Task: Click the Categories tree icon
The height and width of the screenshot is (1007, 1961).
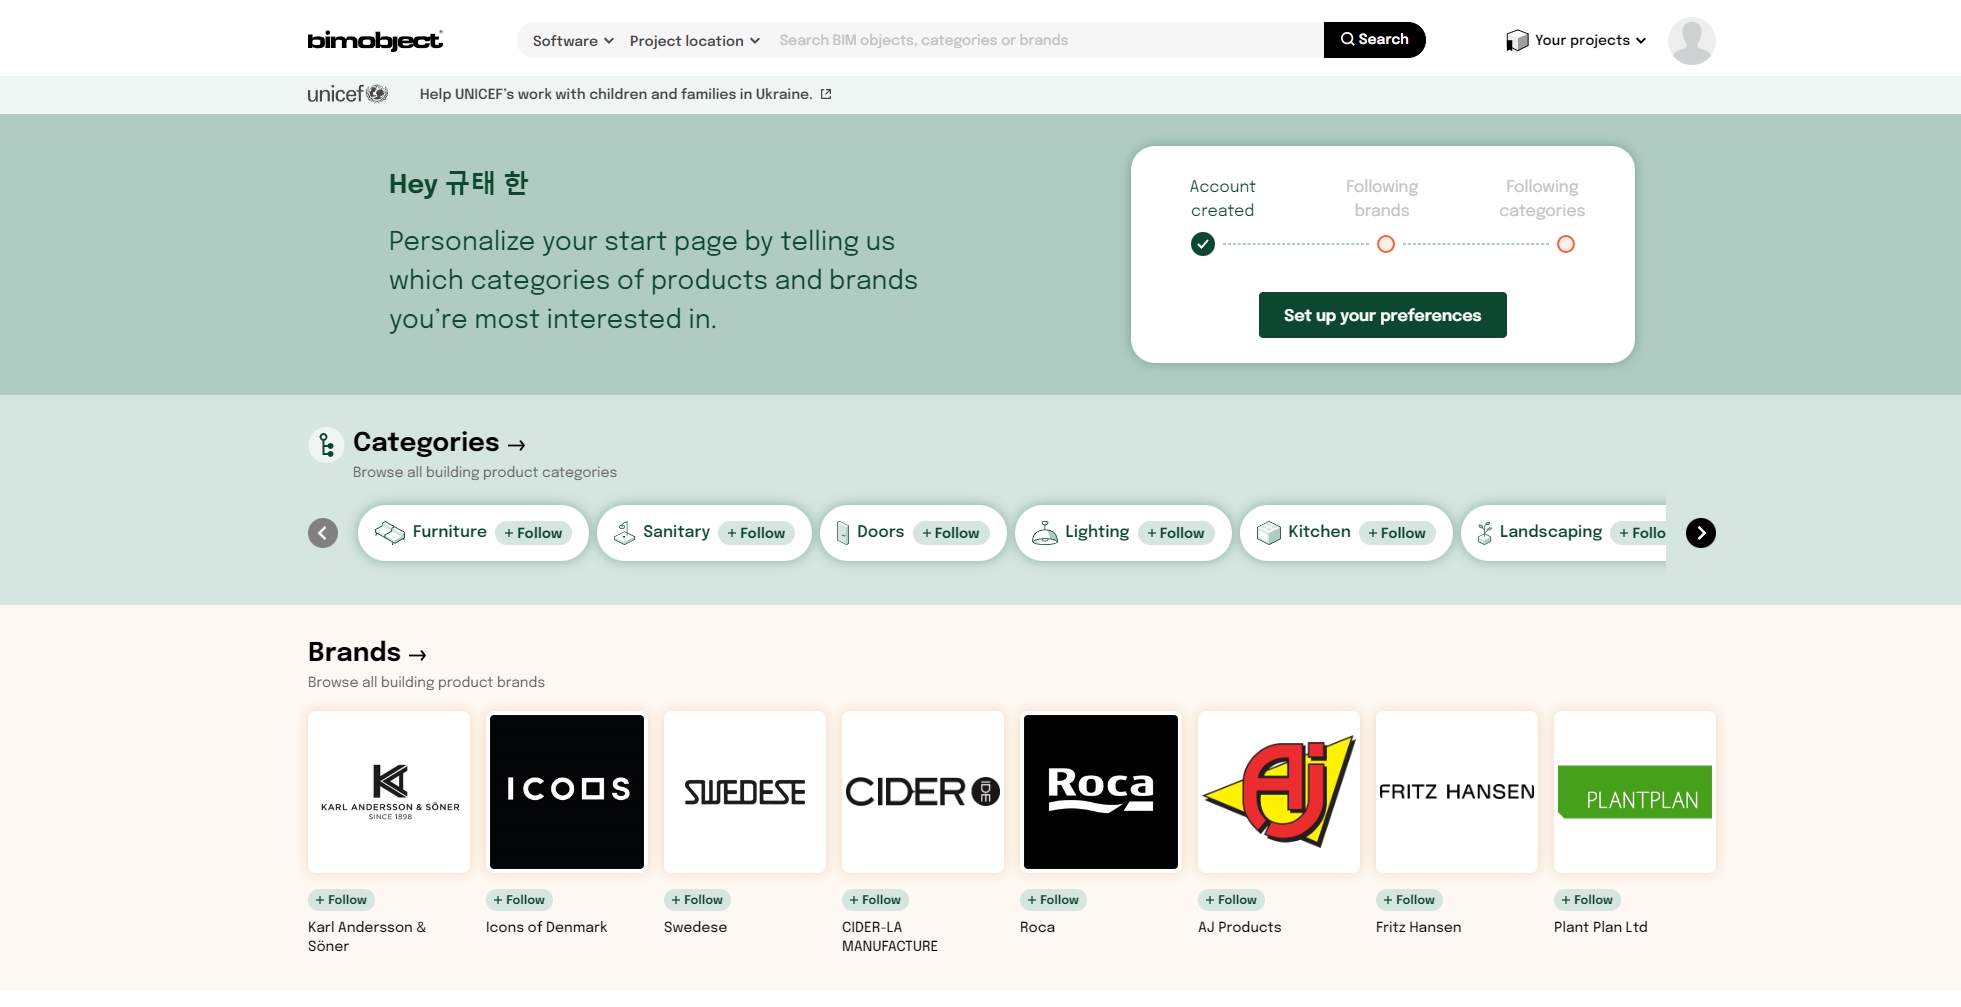Action: [x=326, y=444]
